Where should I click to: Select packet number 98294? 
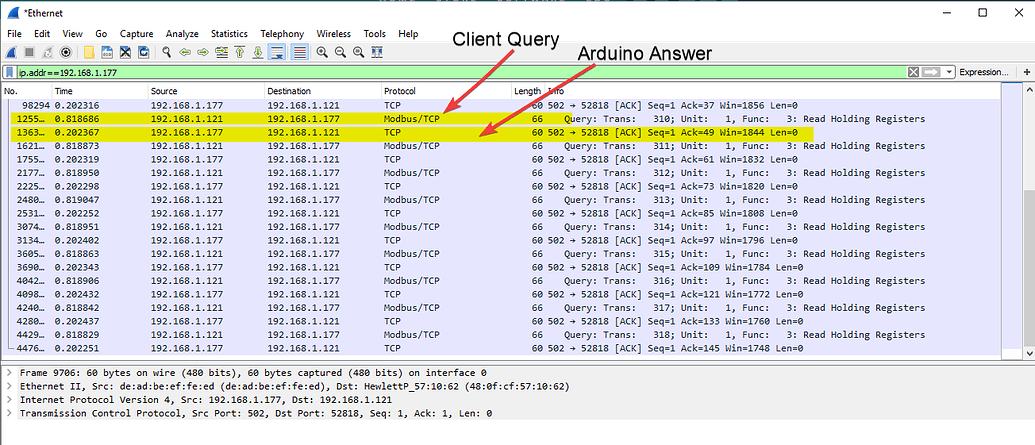[503, 105]
